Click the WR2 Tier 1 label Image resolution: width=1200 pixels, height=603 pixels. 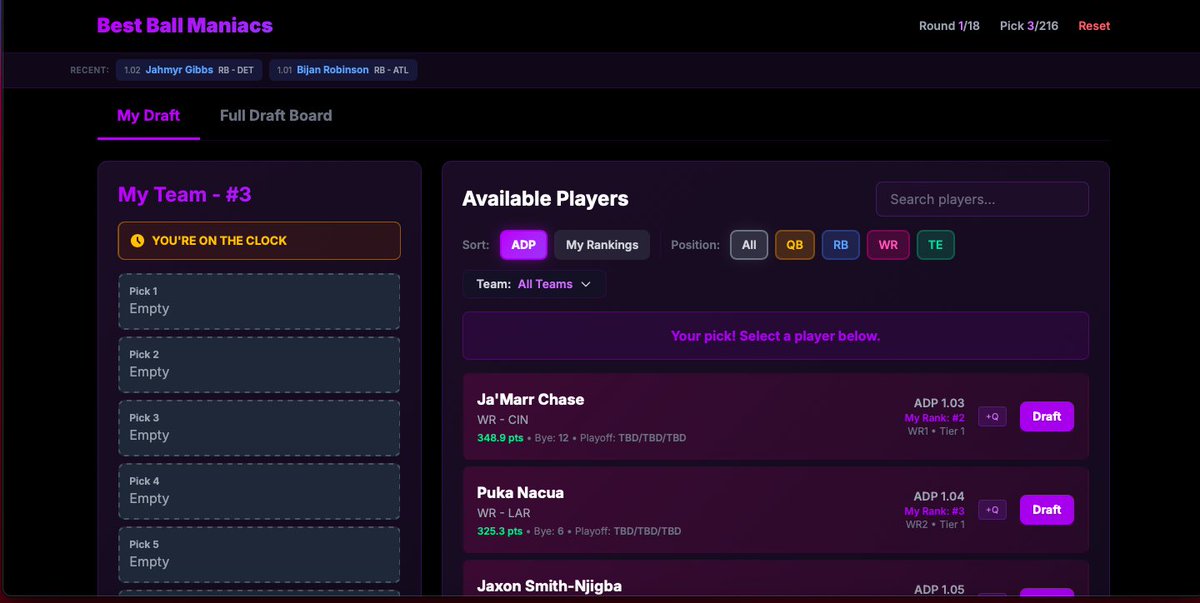936,525
